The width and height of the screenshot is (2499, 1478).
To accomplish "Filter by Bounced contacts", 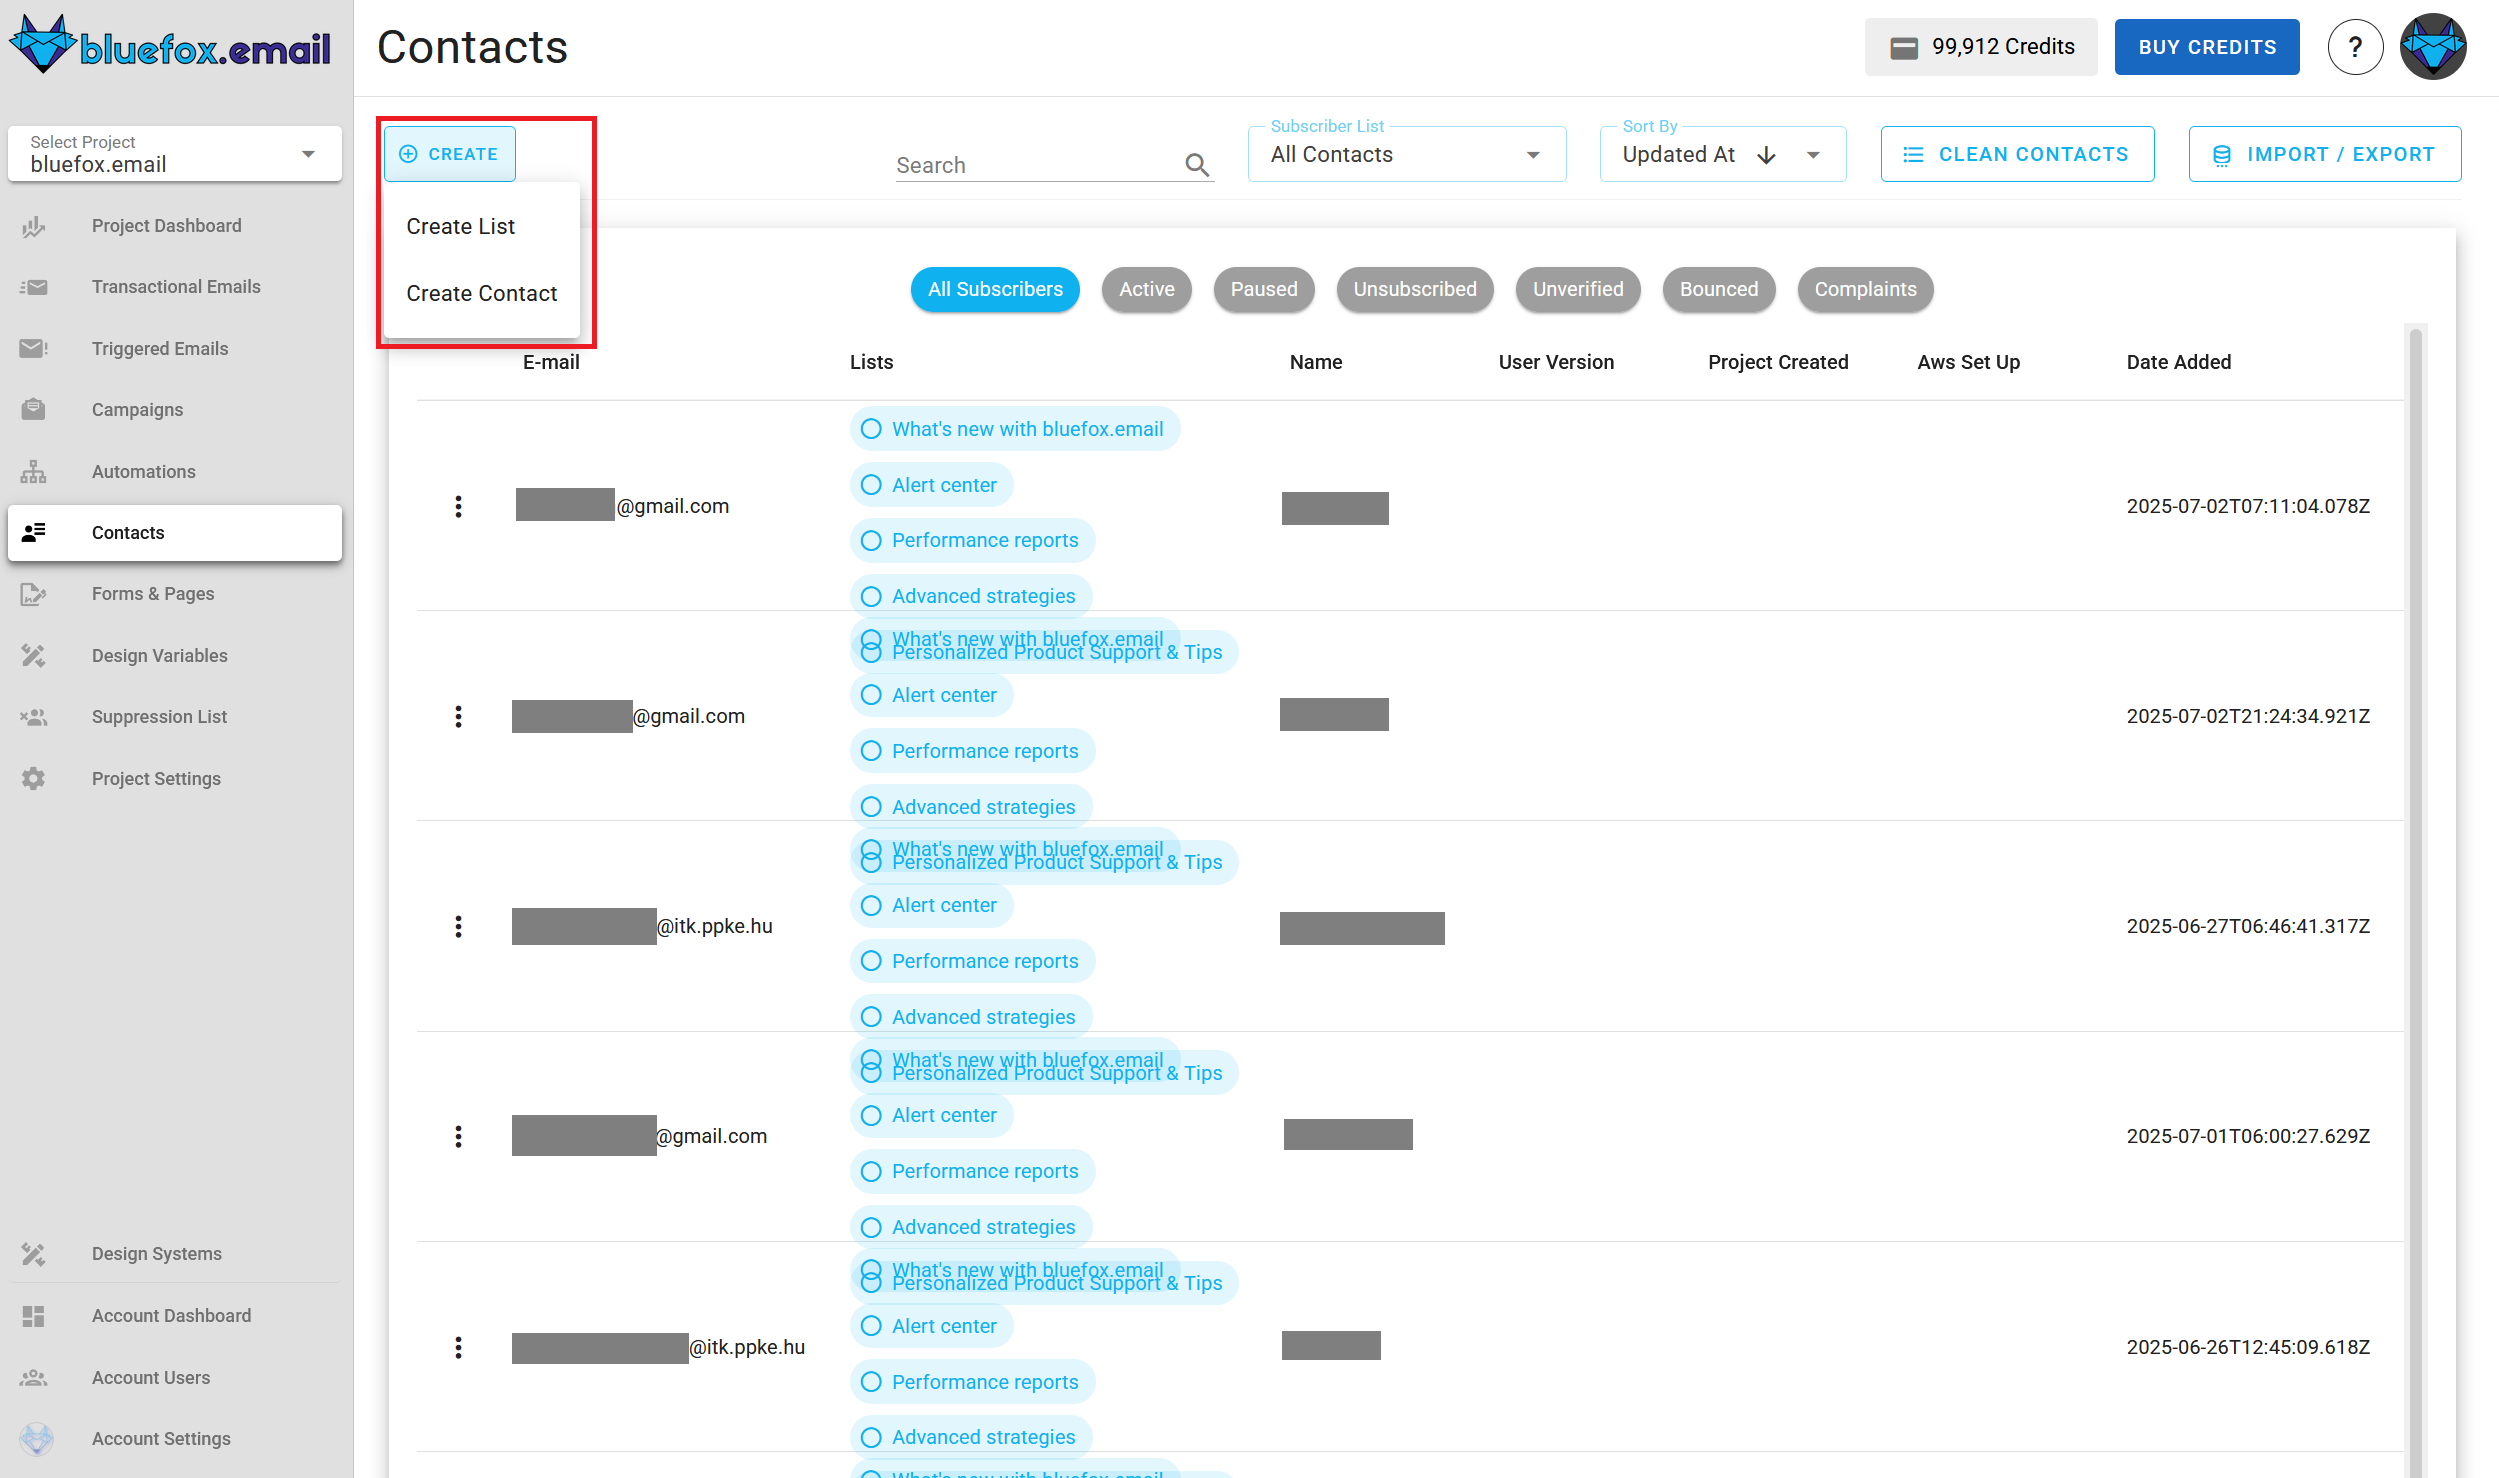I will pos(1718,289).
